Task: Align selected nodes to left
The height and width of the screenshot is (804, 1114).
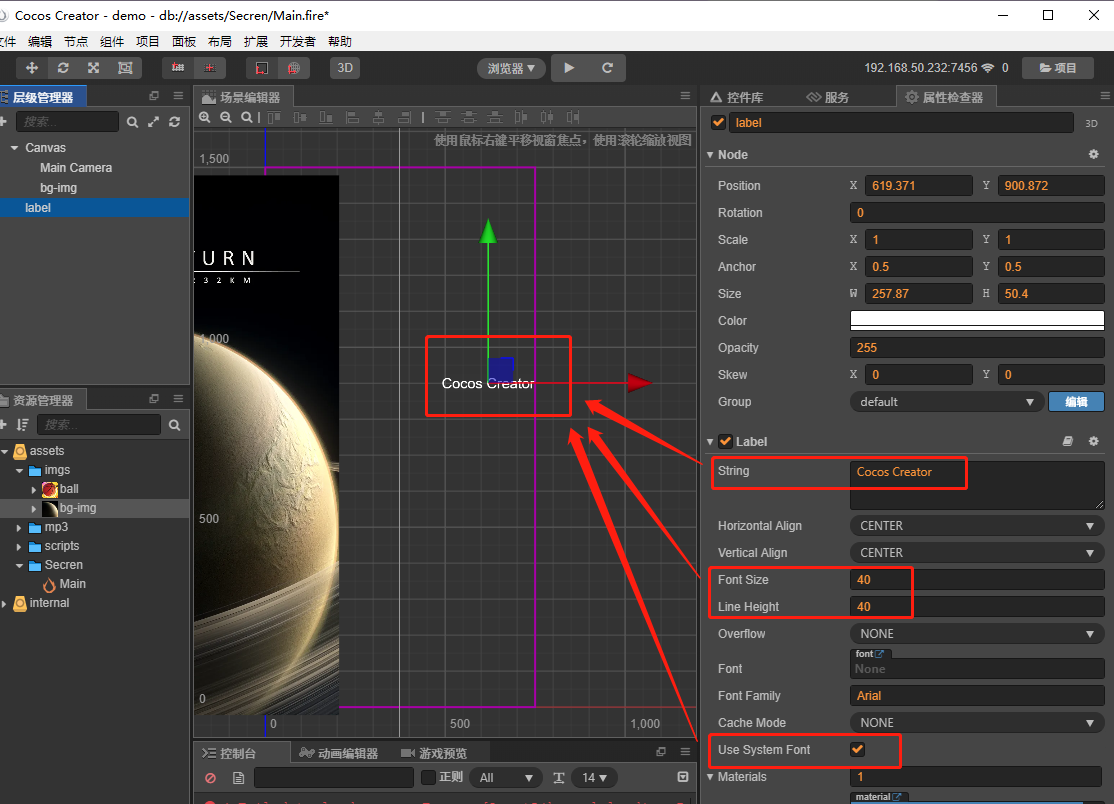Action: coord(352,117)
